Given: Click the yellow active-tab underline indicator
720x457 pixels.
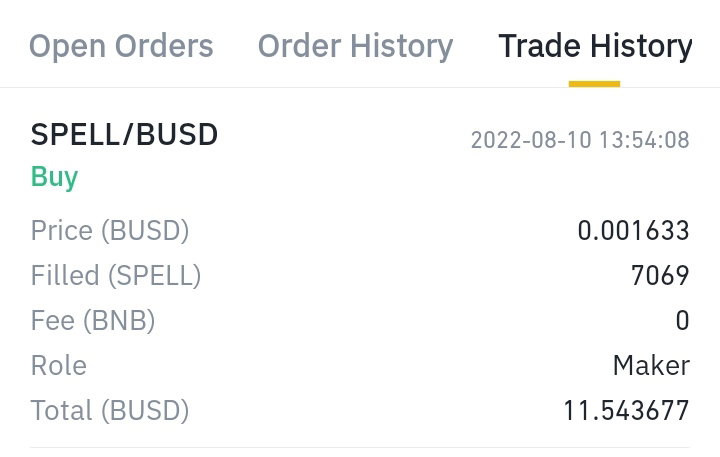Looking at the screenshot, I should [594, 84].
